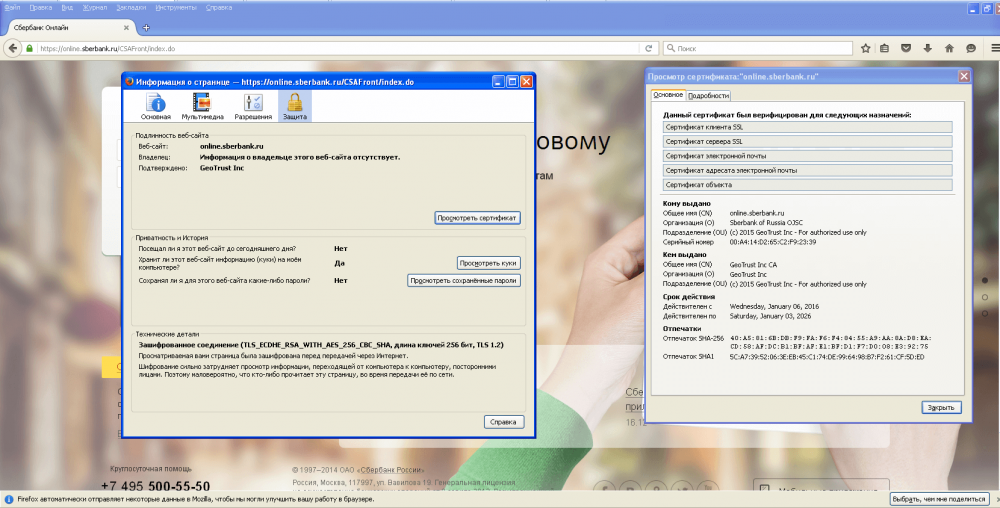
Task: Click the URL address field
Action: click(338, 48)
